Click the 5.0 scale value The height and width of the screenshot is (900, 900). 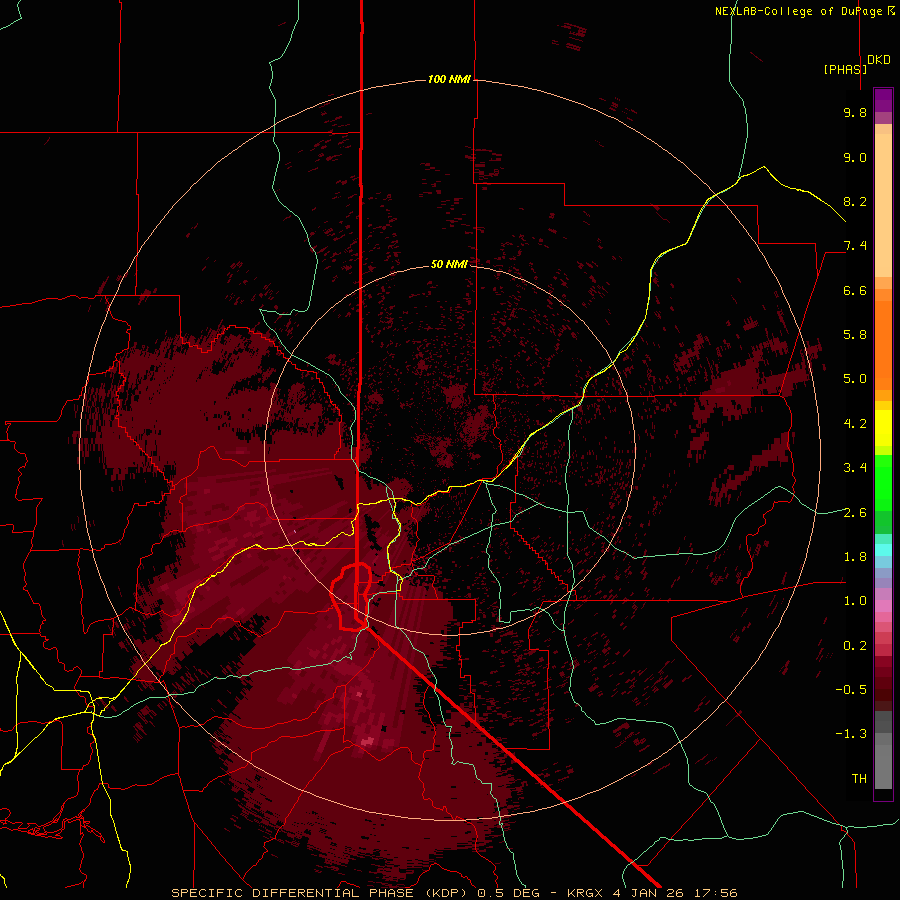pos(855,379)
